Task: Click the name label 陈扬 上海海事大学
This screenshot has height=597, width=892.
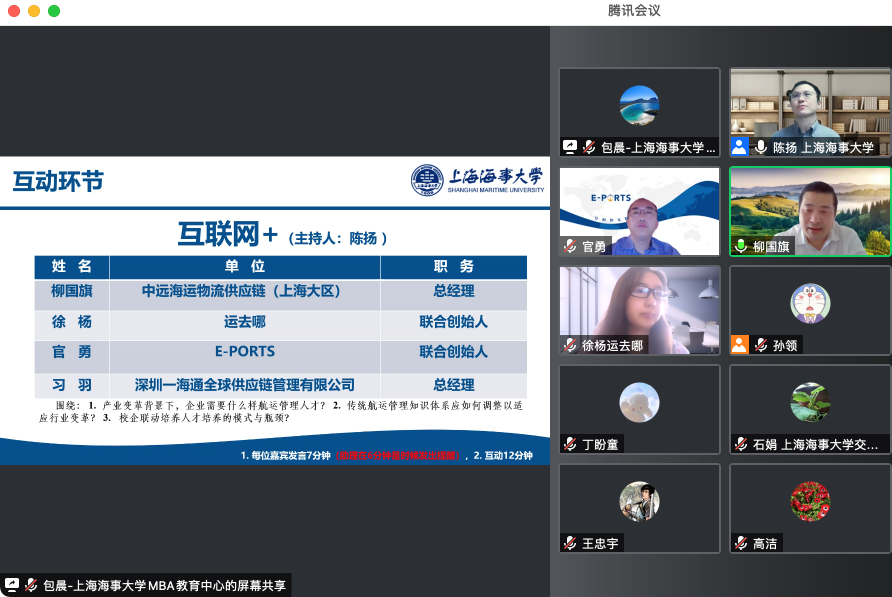Action: tap(823, 147)
